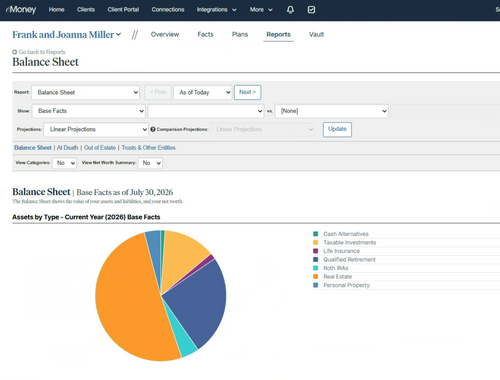Open the tasks checklist icon
500x380 pixels.
[311, 10]
